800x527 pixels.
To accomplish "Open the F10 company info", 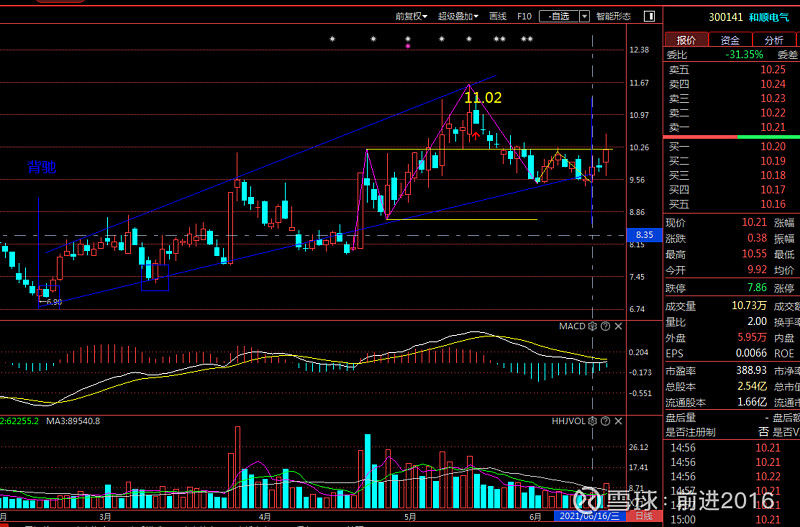I will [x=524, y=16].
